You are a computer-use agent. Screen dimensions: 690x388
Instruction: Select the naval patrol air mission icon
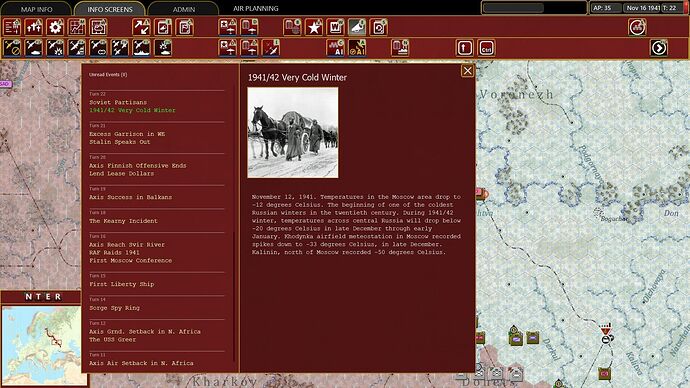coord(142,48)
